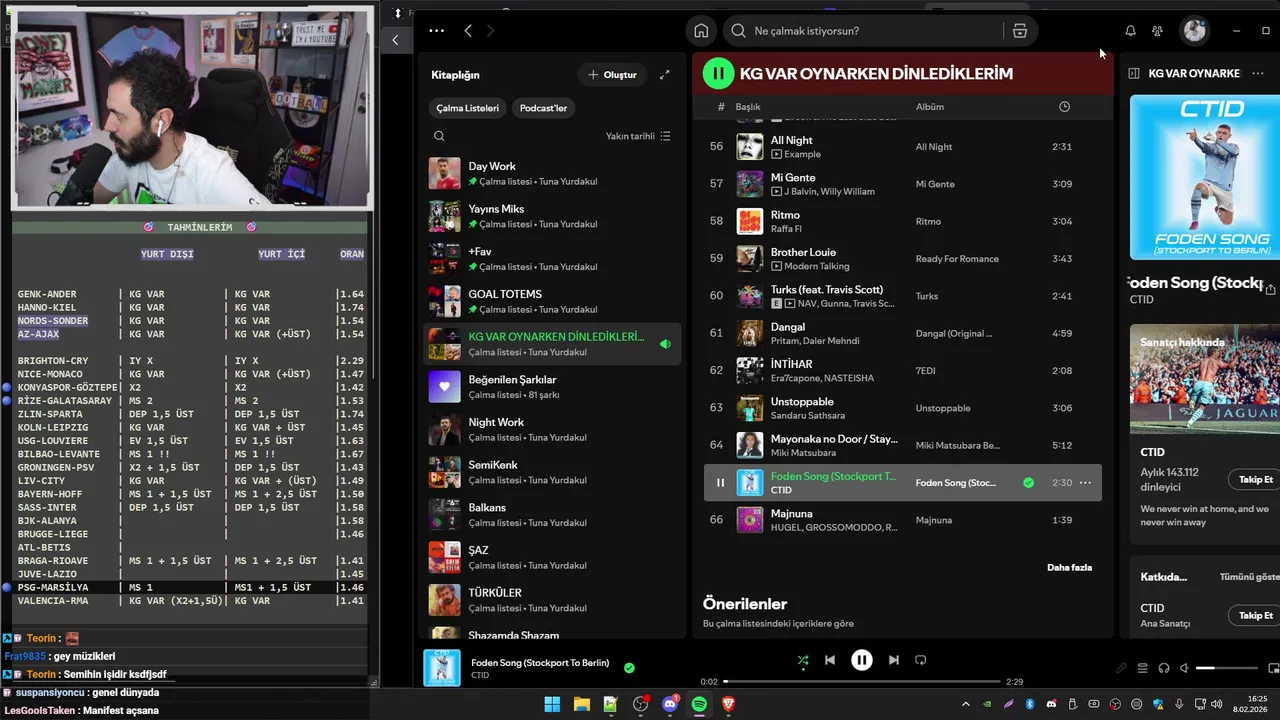Click Tümünü göster in credits section
Screen dimensions: 1280x720
click(1249, 577)
